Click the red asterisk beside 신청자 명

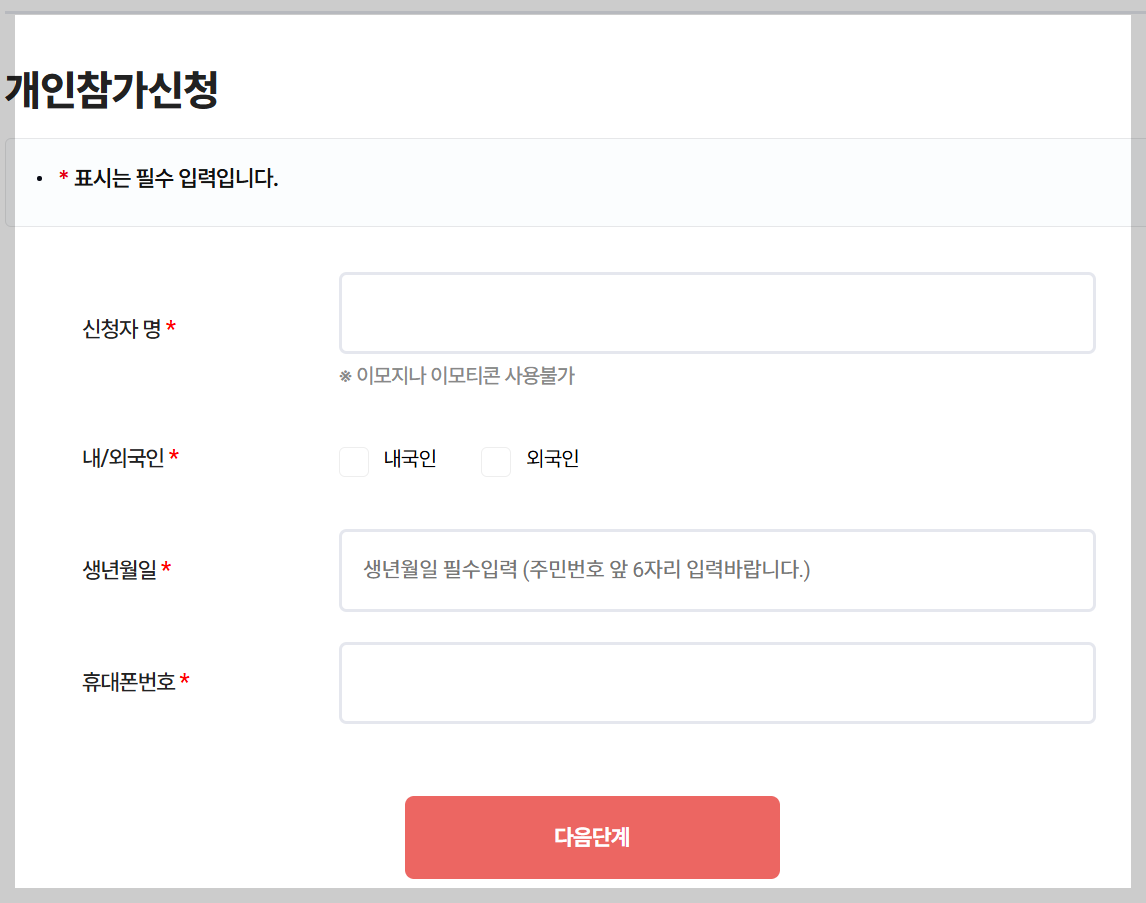click(x=173, y=325)
